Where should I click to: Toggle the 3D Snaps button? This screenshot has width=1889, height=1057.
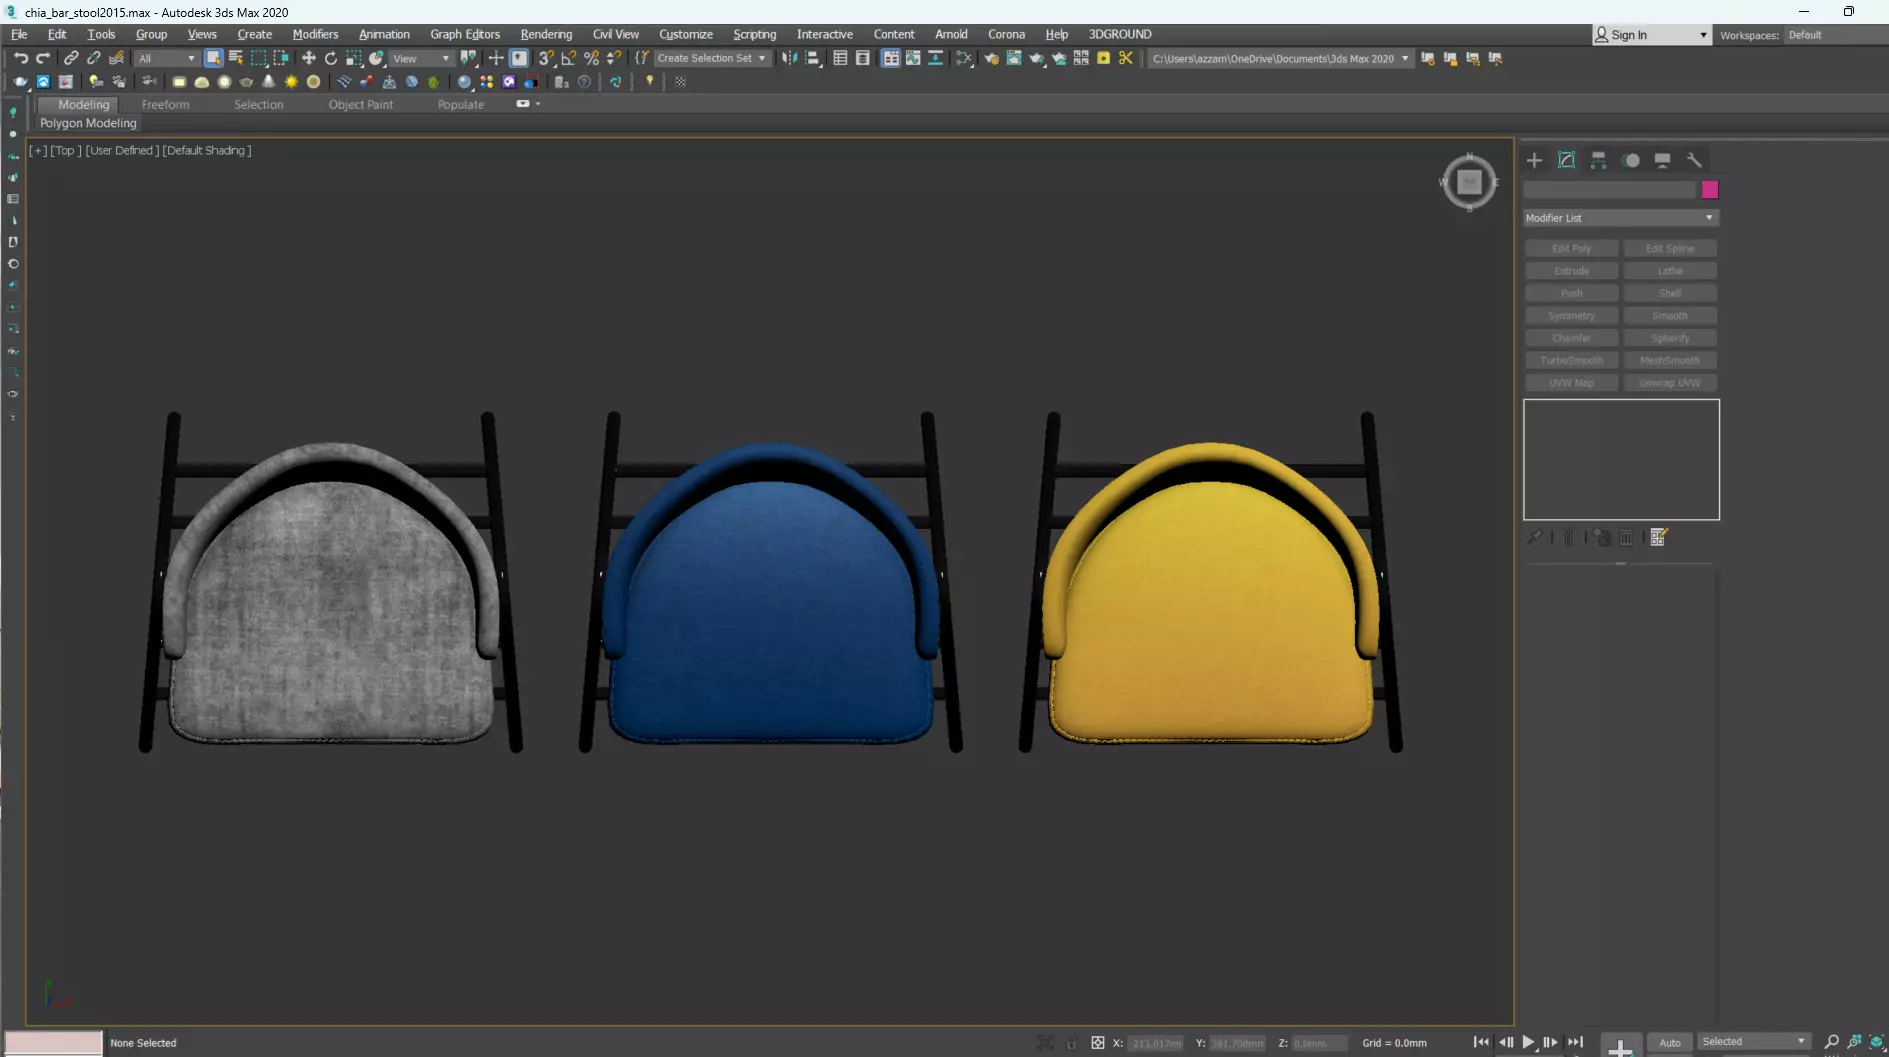546,58
